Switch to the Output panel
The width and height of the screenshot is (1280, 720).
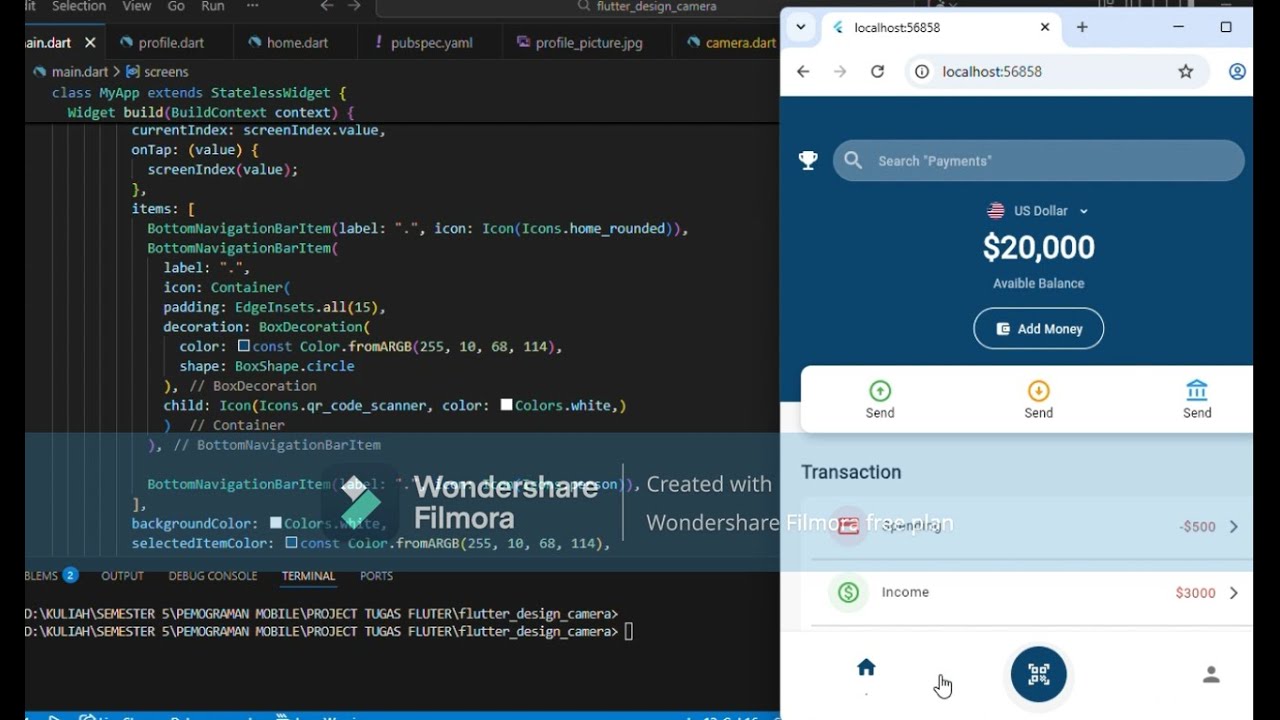[x=122, y=576]
